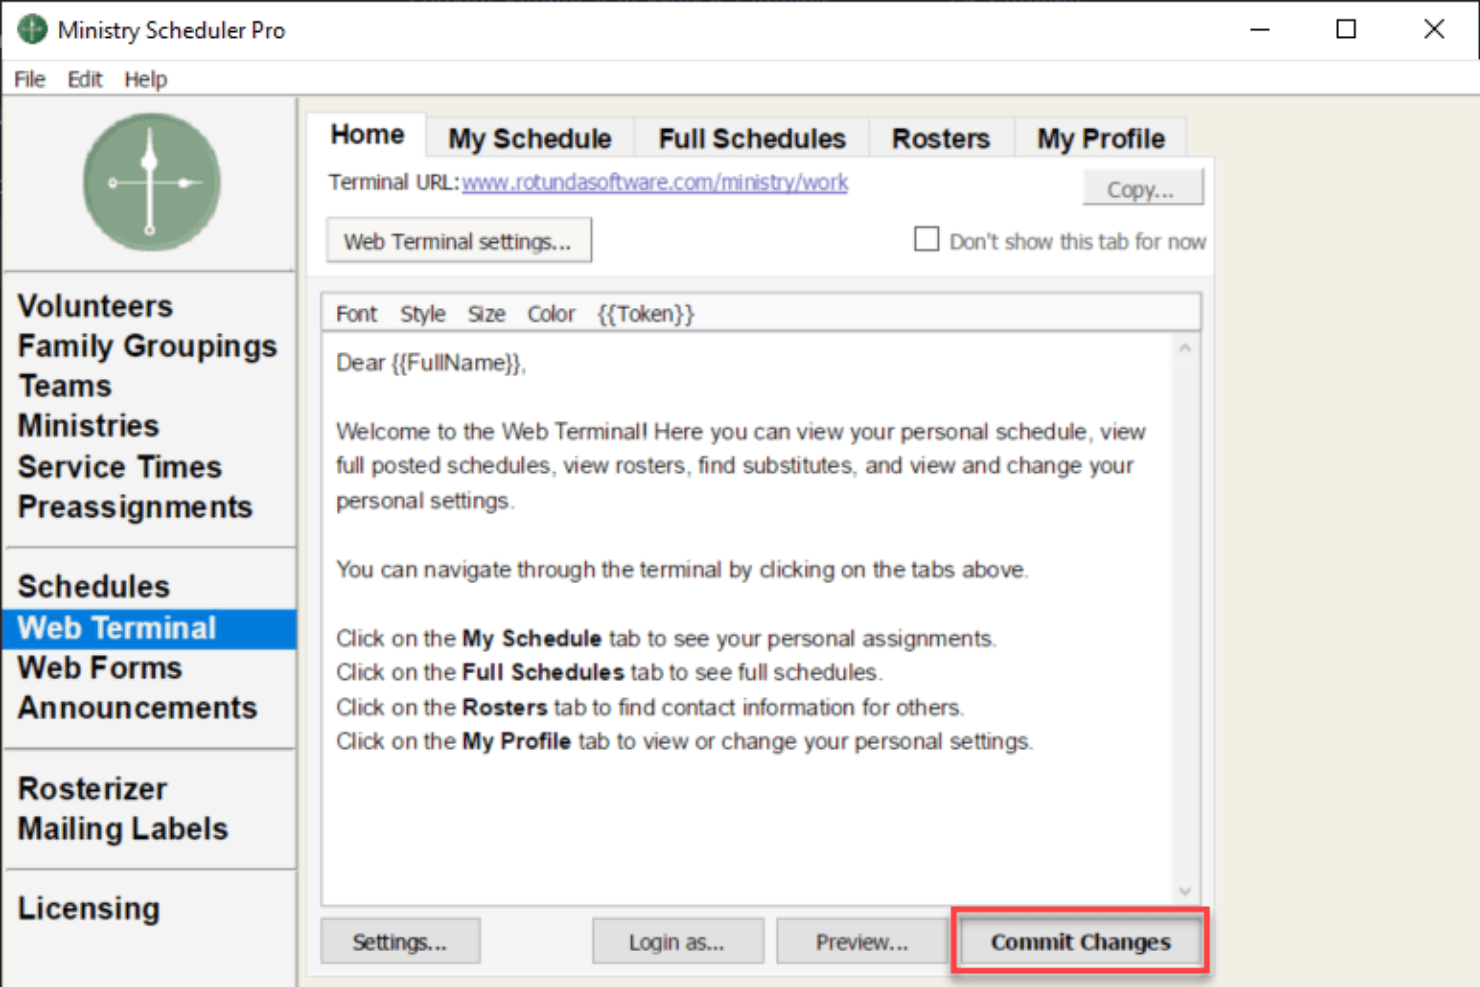Click the Copy... button
Viewport: 1480px width, 987px height.
1143,188
